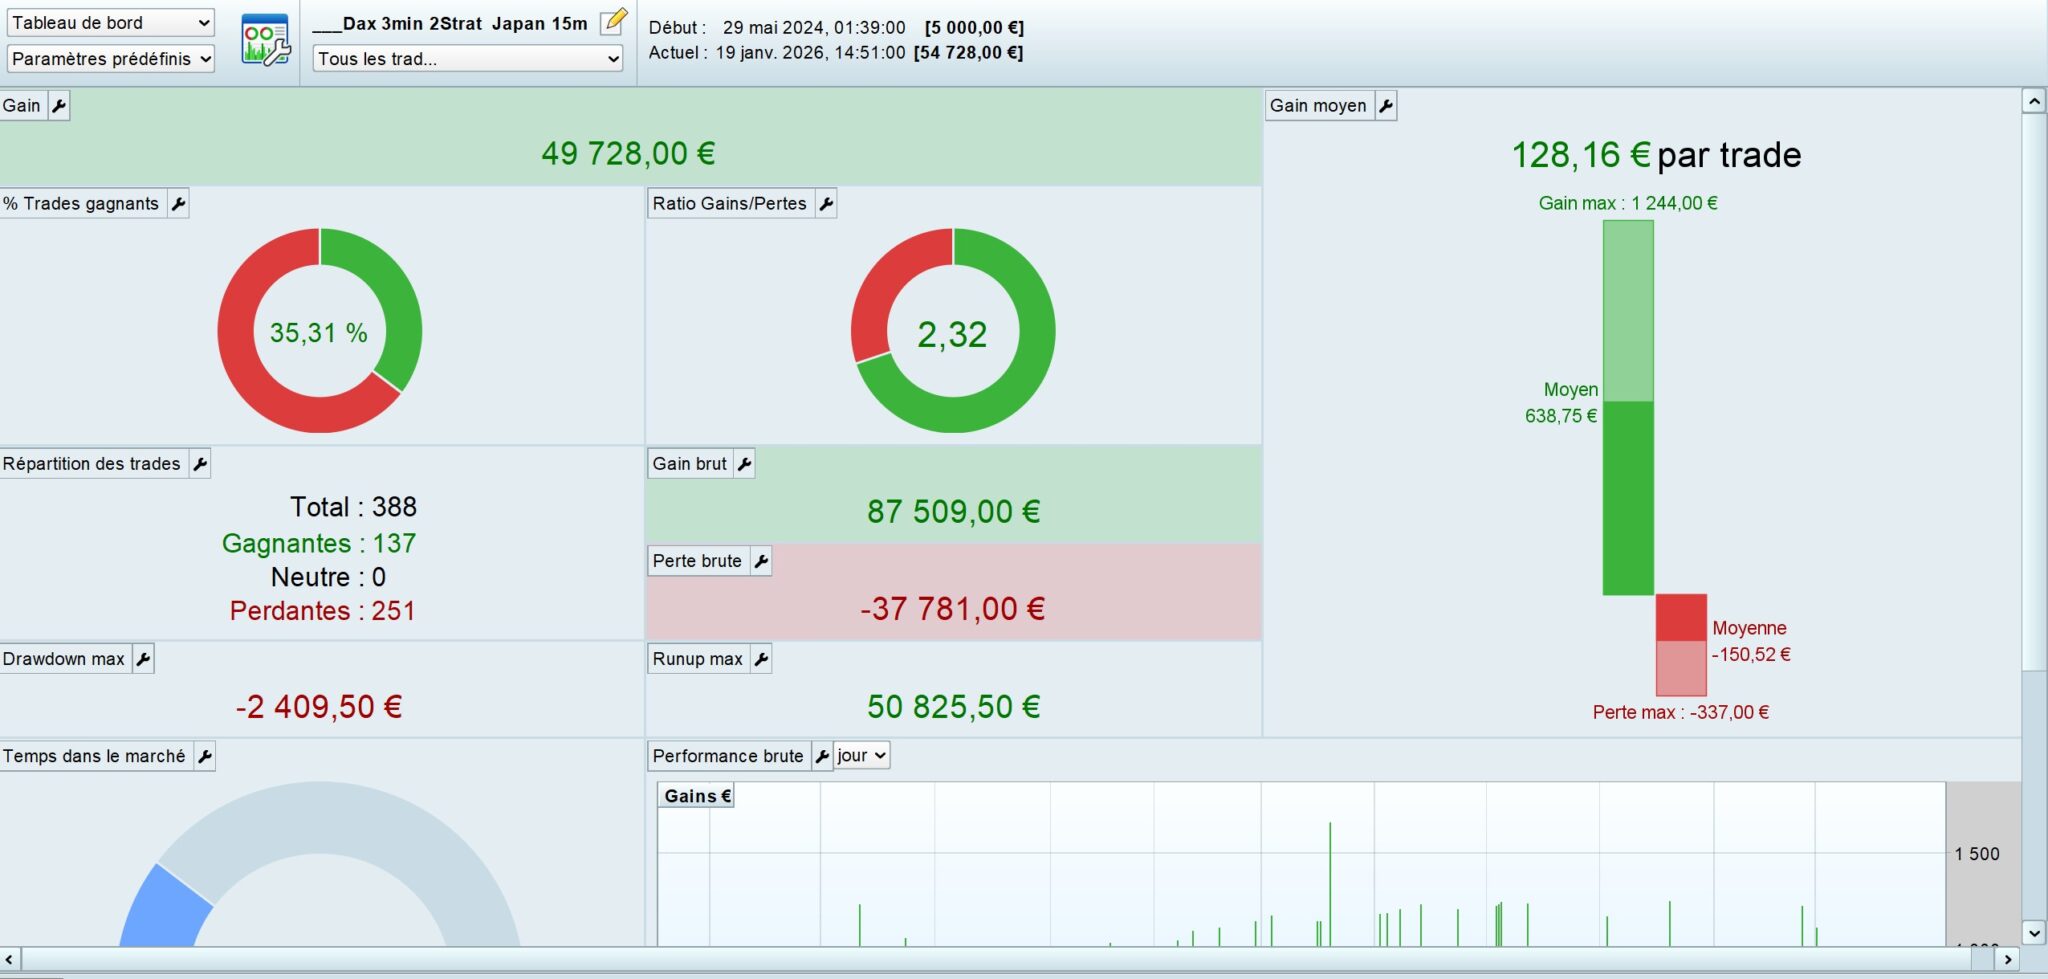Click the Gains € chart label
The height and width of the screenshot is (979, 2048).
[697, 796]
